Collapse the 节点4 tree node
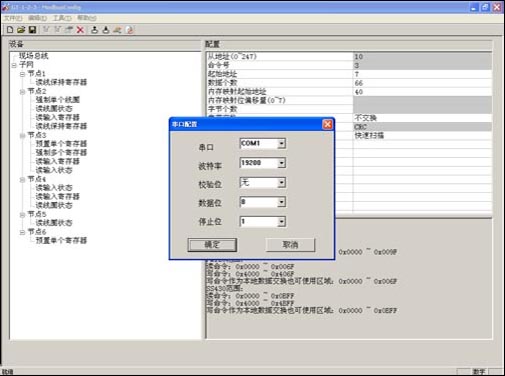The height and width of the screenshot is (376, 505). pyautogui.click(x=22, y=180)
